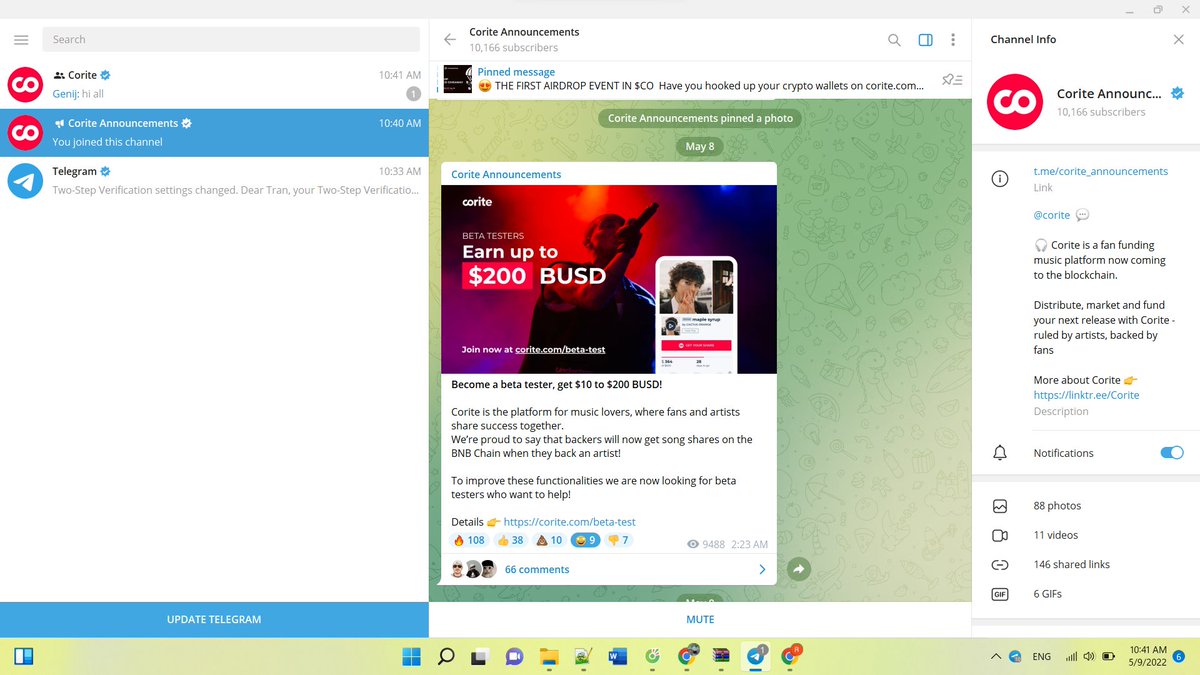React with the thumbs down emoji
Image resolution: width=1200 pixels, height=675 pixels.
(x=618, y=540)
